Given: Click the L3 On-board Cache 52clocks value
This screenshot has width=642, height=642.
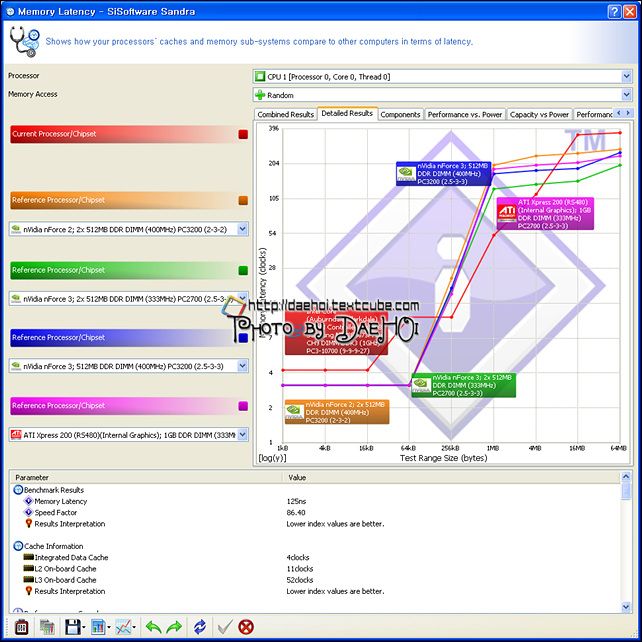Looking at the screenshot, I should pyautogui.click(x=300, y=580).
